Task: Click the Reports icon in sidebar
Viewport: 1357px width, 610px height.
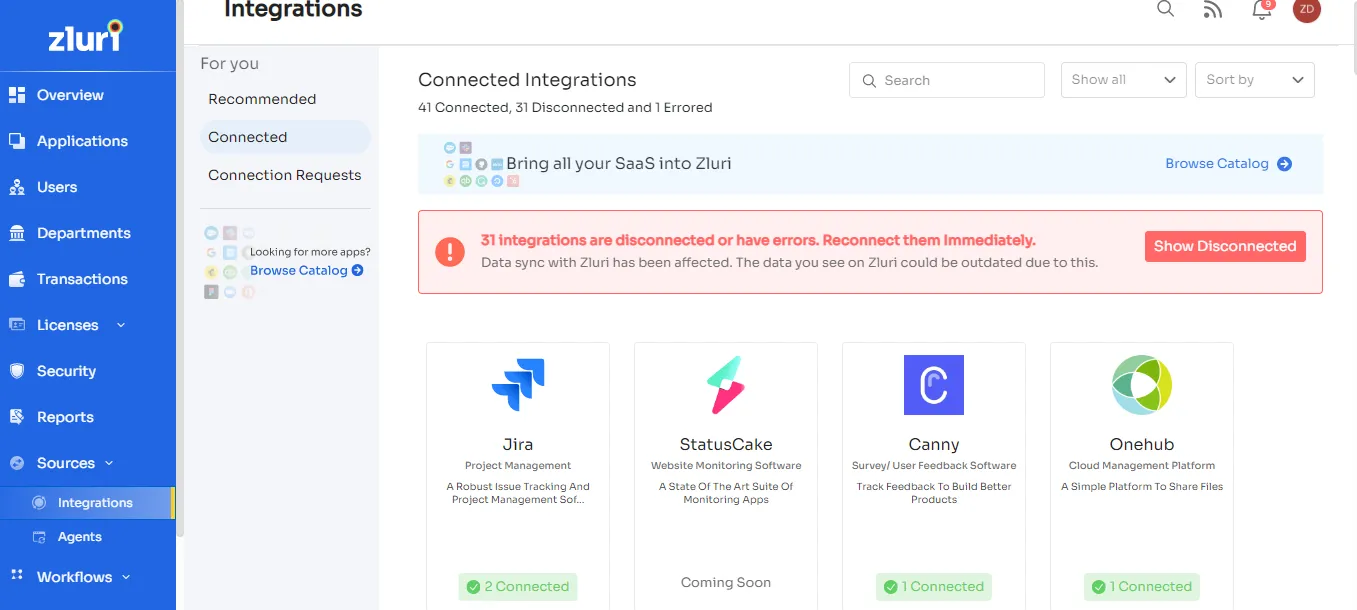Action: pos(17,417)
